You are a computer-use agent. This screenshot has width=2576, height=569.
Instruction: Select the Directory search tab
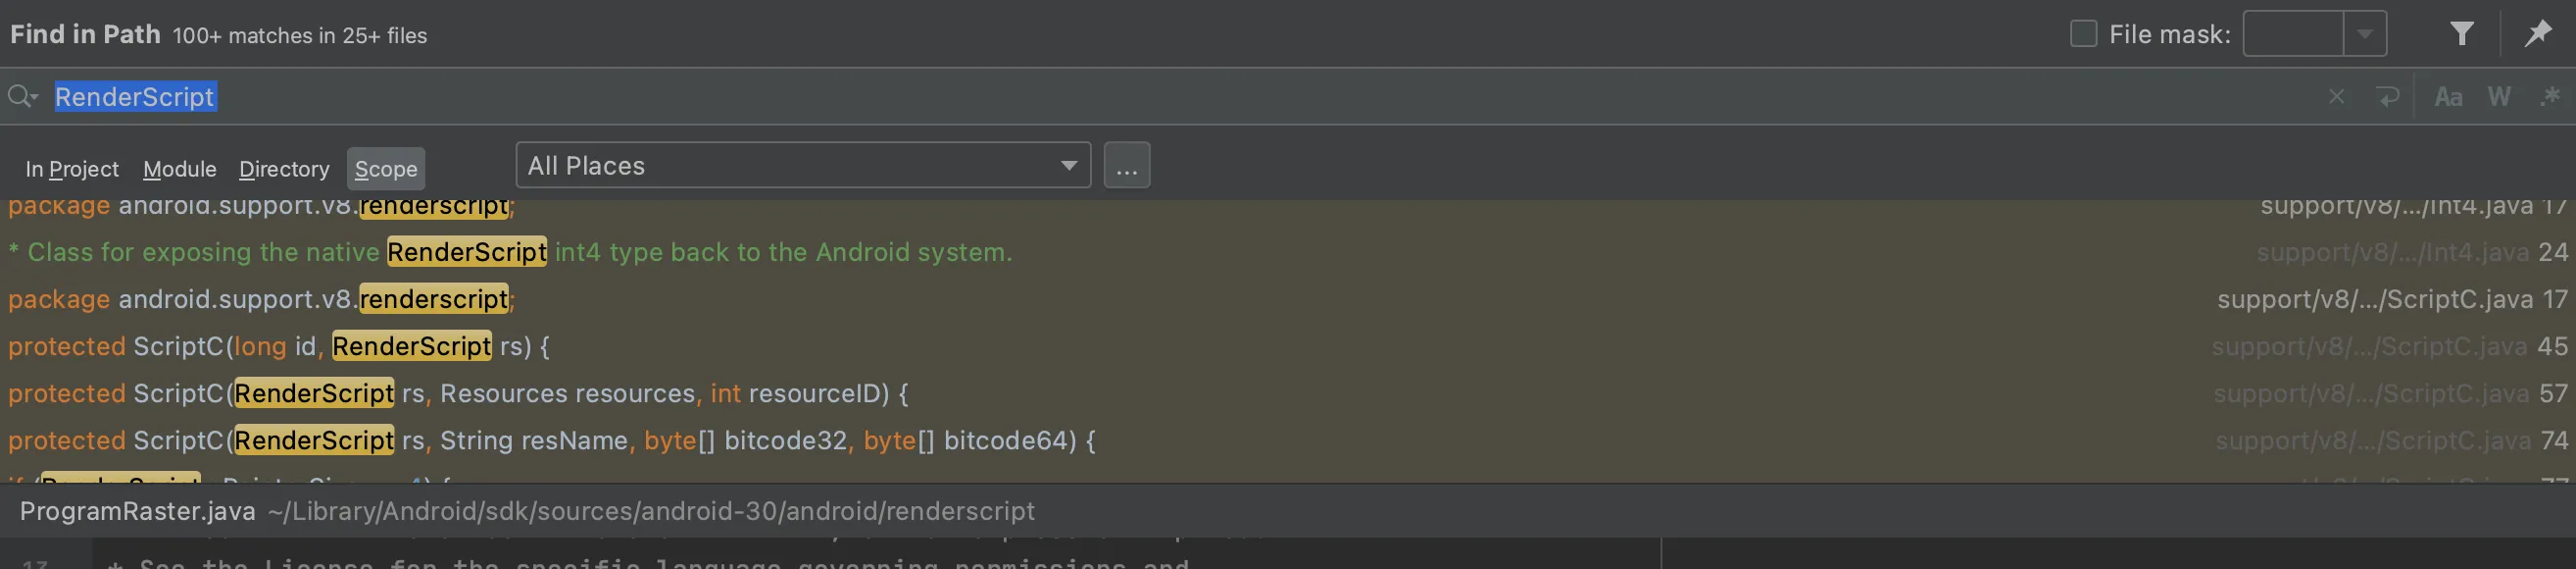coord(284,169)
